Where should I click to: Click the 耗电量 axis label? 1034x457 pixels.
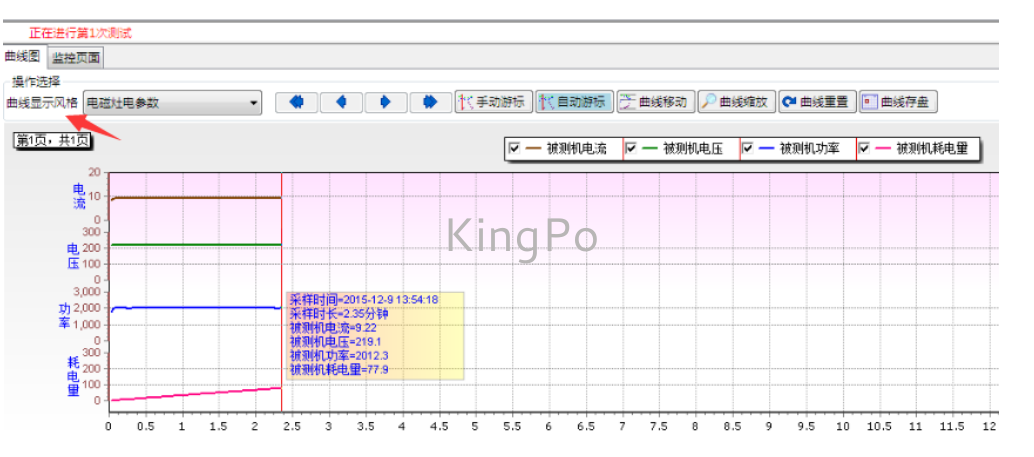[x=73, y=376]
